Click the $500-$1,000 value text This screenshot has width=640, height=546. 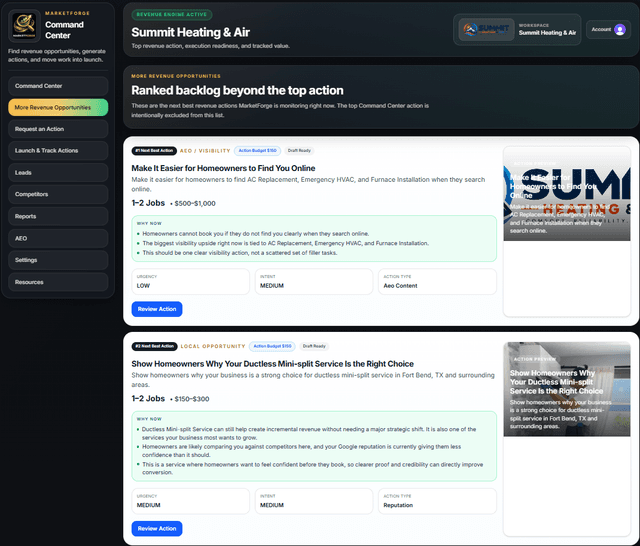[x=195, y=203]
